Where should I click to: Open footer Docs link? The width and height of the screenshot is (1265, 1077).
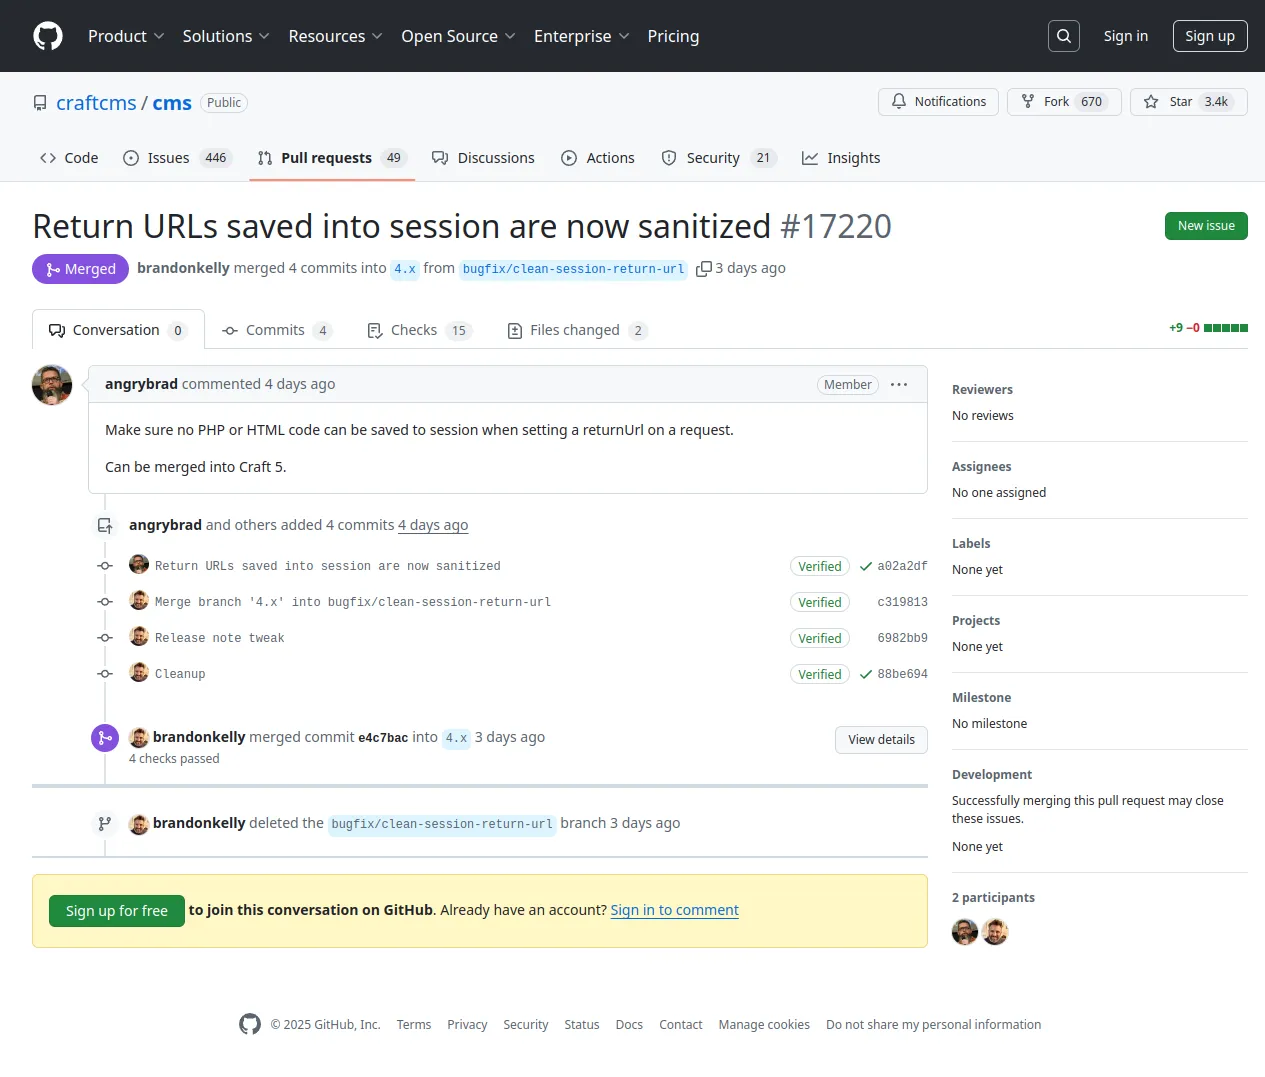click(x=629, y=1025)
